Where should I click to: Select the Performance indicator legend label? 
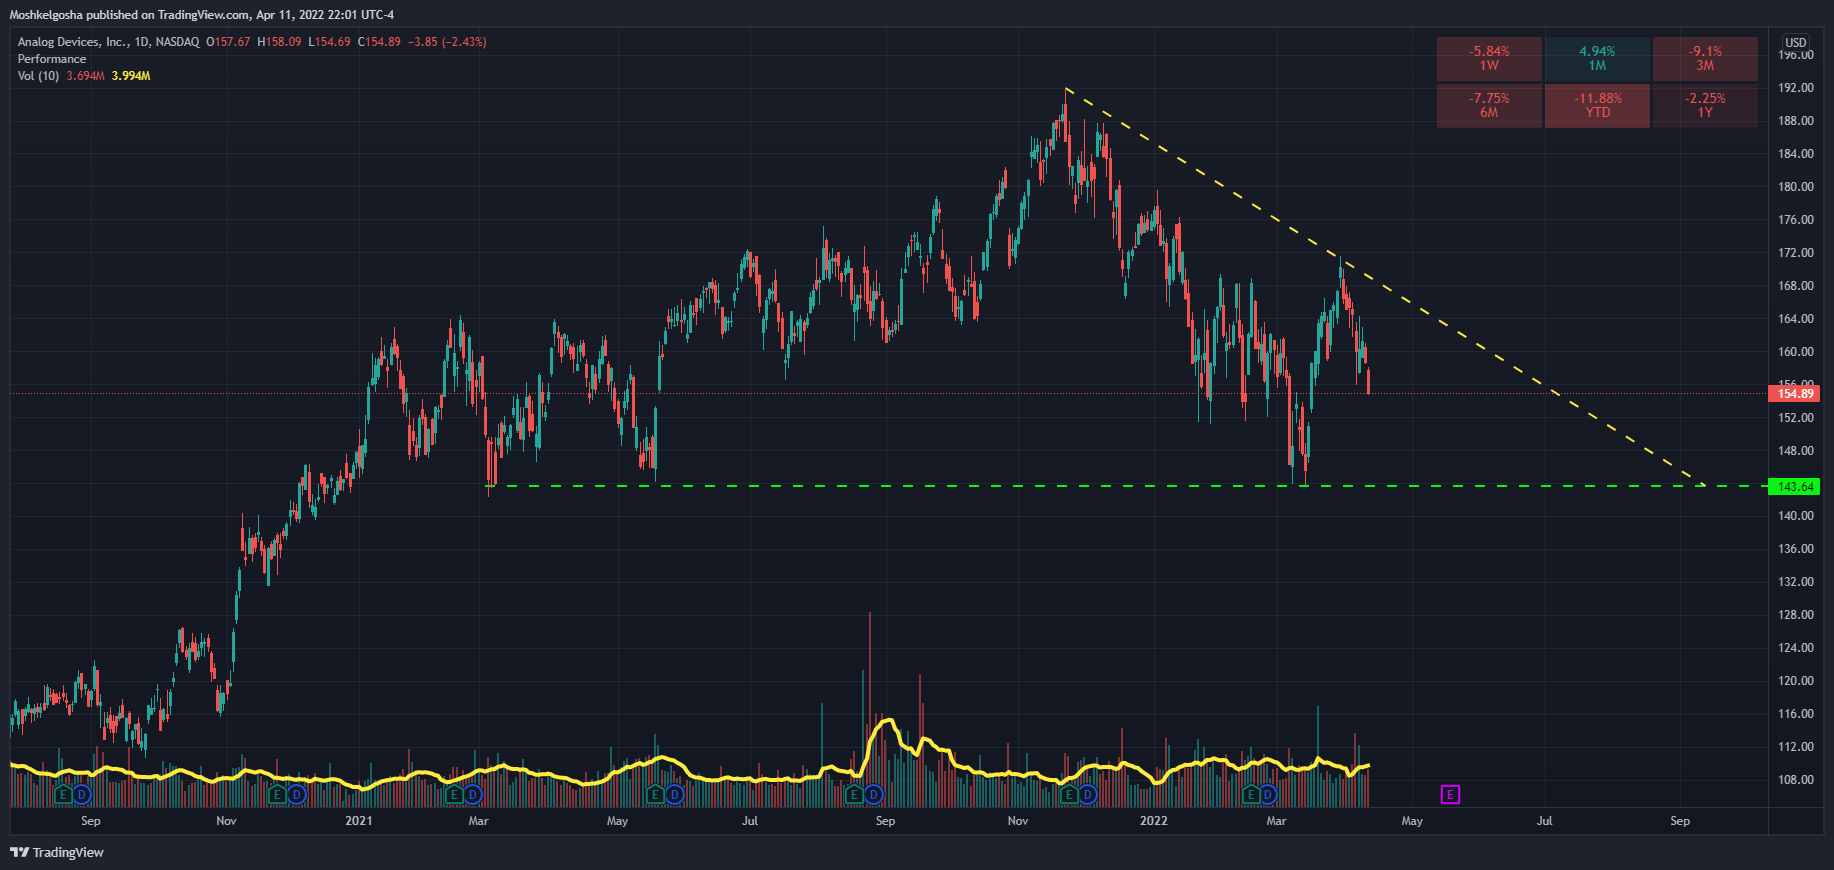click(52, 59)
